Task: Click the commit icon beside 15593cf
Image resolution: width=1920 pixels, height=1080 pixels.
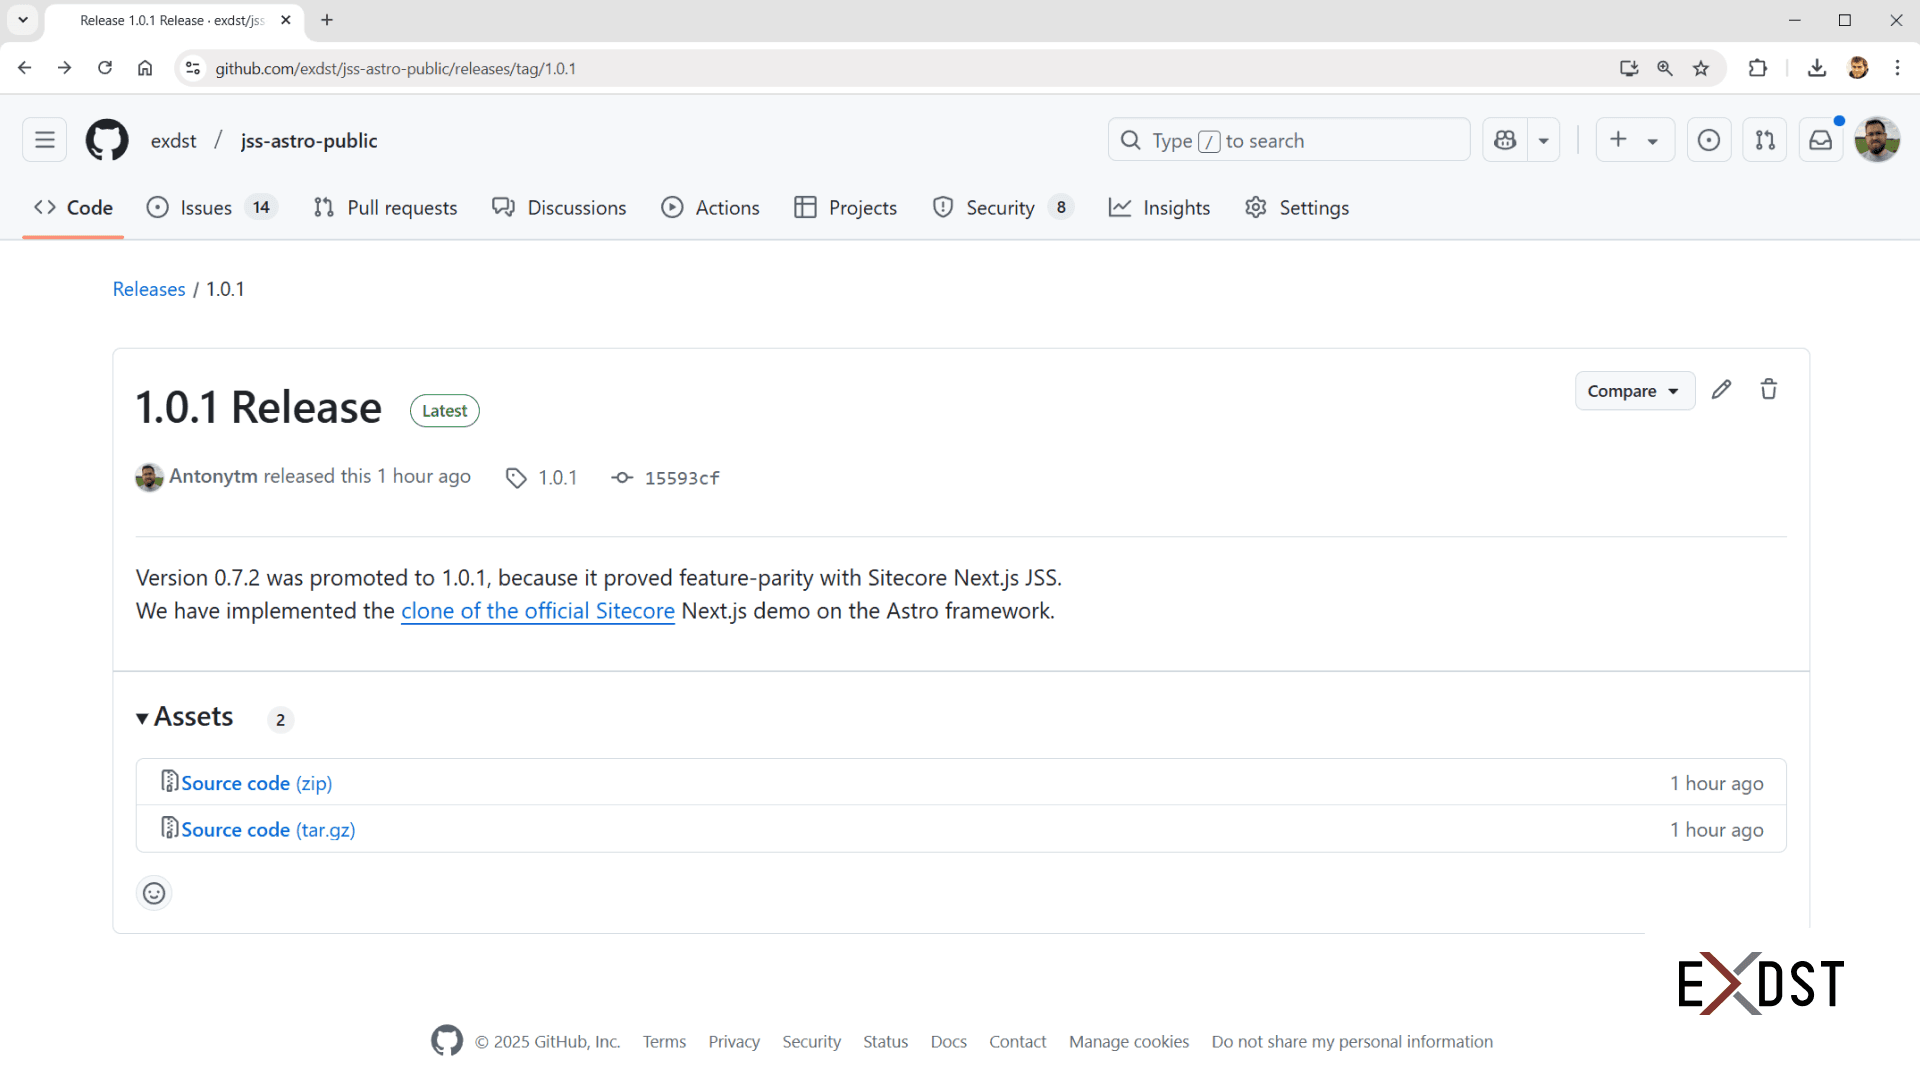Action: coord(622,478)
